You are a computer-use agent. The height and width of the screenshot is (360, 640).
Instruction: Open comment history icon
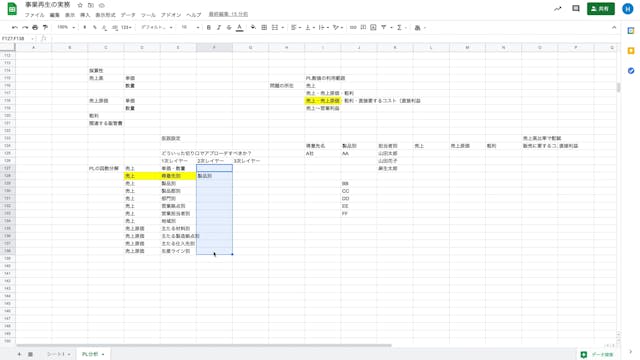click(576, 9)
